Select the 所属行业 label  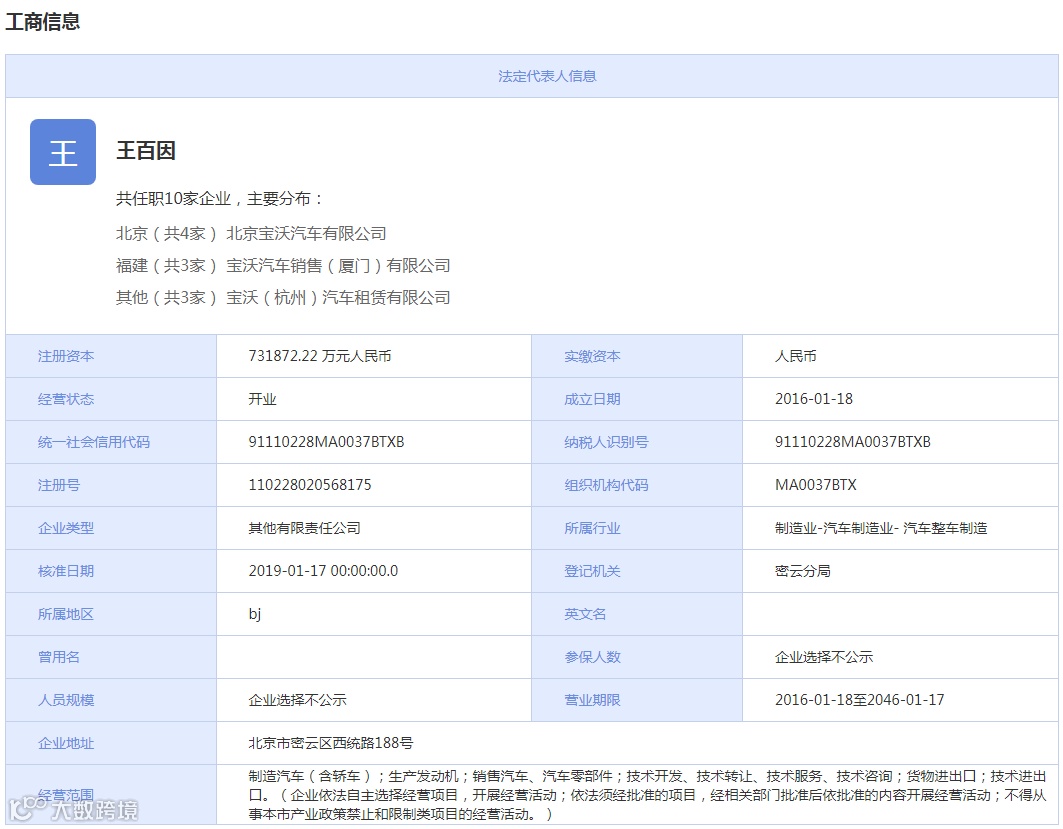click(593, 528)
